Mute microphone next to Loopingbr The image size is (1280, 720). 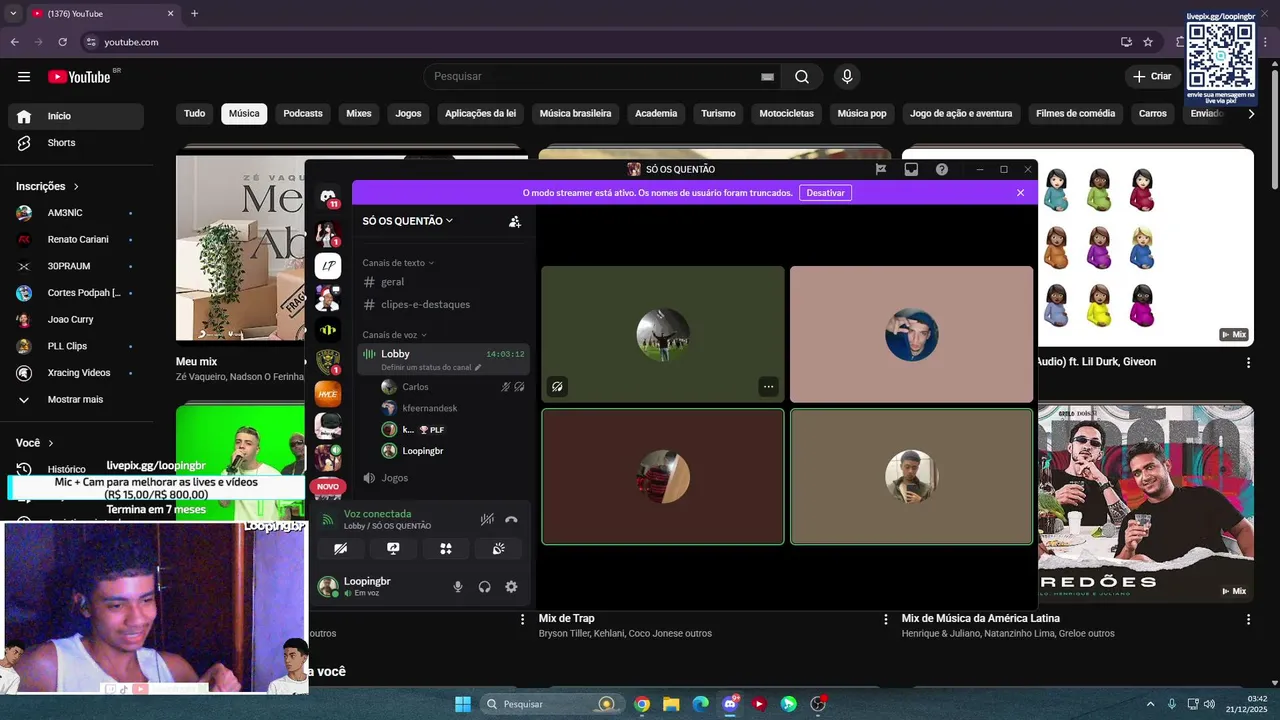pos(458,587)
